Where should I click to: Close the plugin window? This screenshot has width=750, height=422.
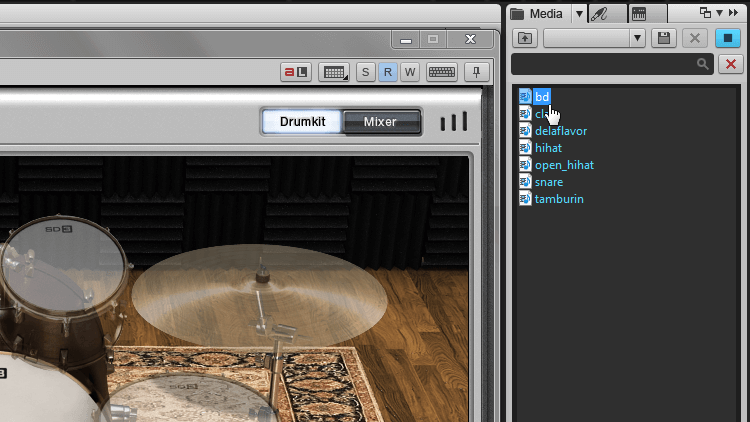(x=470, y=40)
